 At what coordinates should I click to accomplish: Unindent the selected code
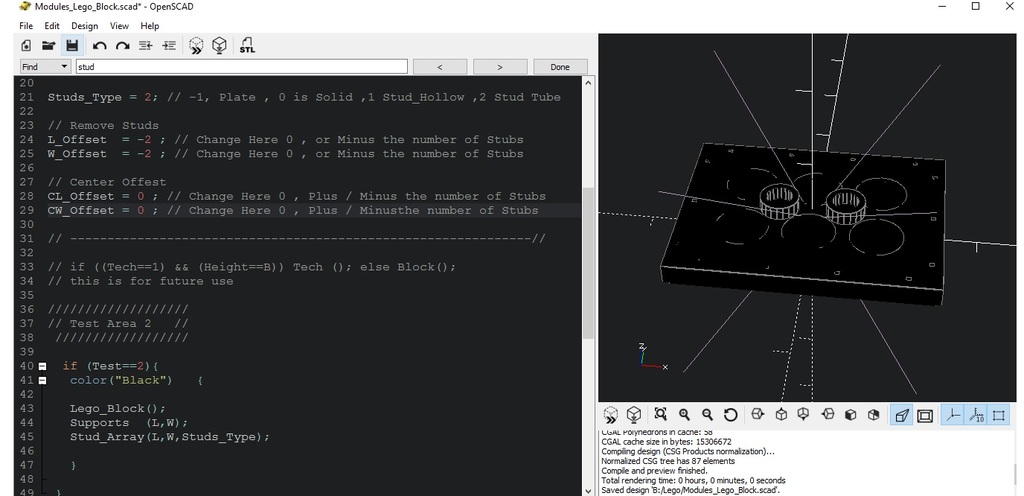coord(146,46)
